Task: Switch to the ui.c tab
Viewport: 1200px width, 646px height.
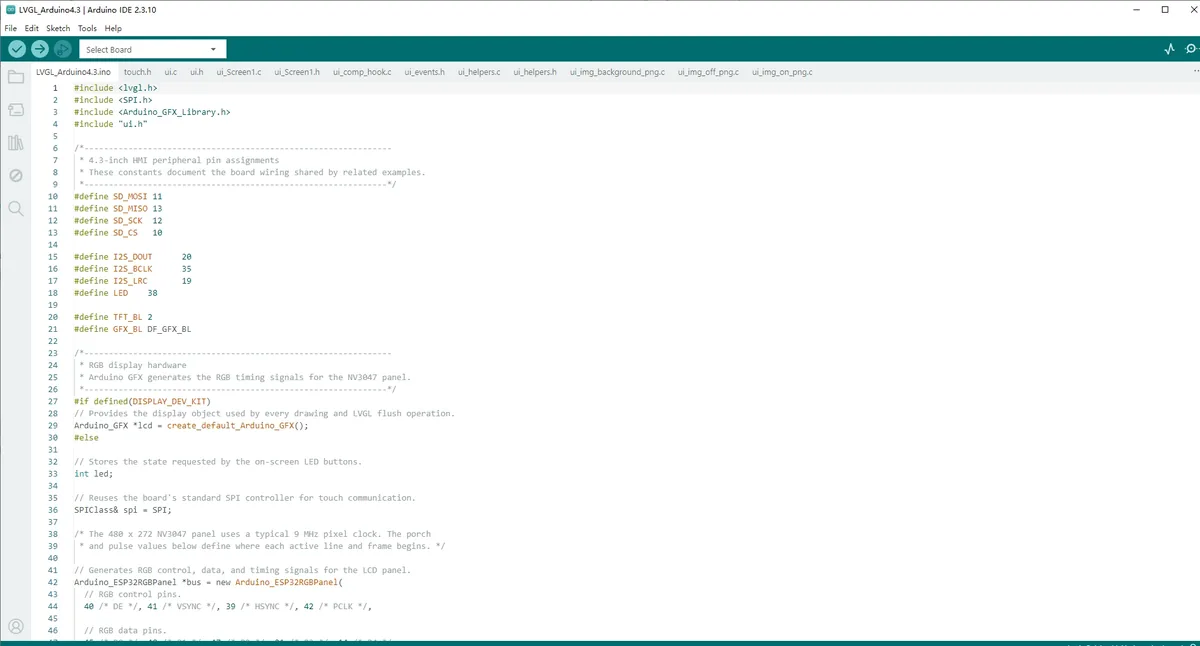Action: [171, 72]
